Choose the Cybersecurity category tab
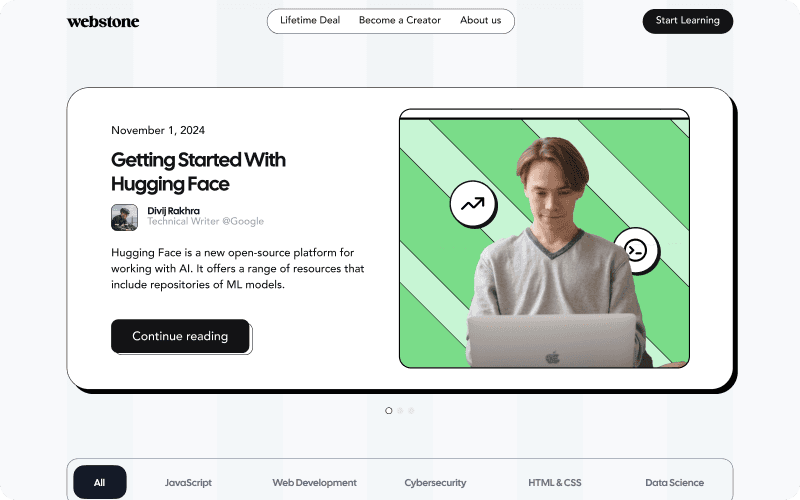800x500 pixels. click(435, 483)
